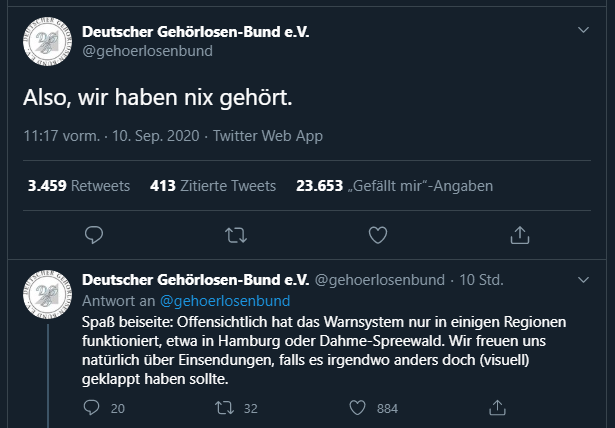Share the reply tweet

click(494, 408)
